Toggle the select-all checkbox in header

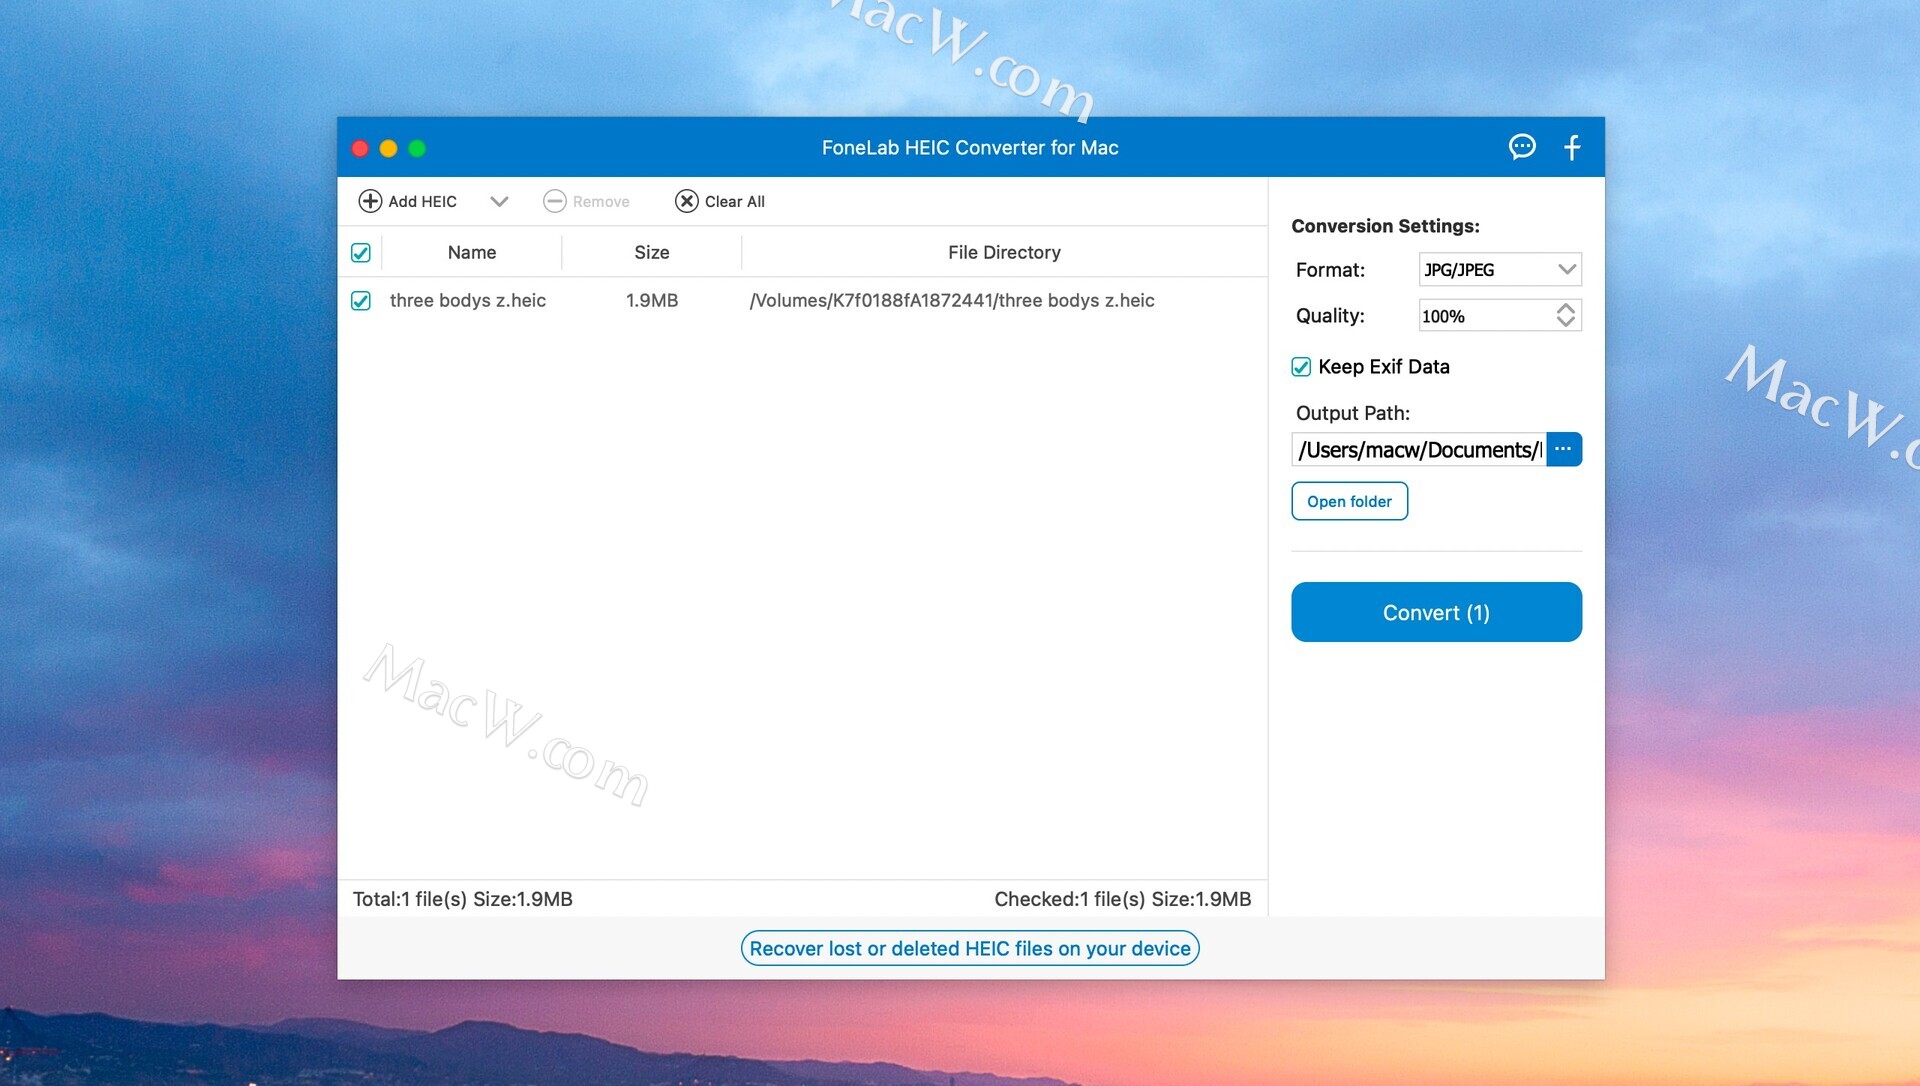(361, 253)
